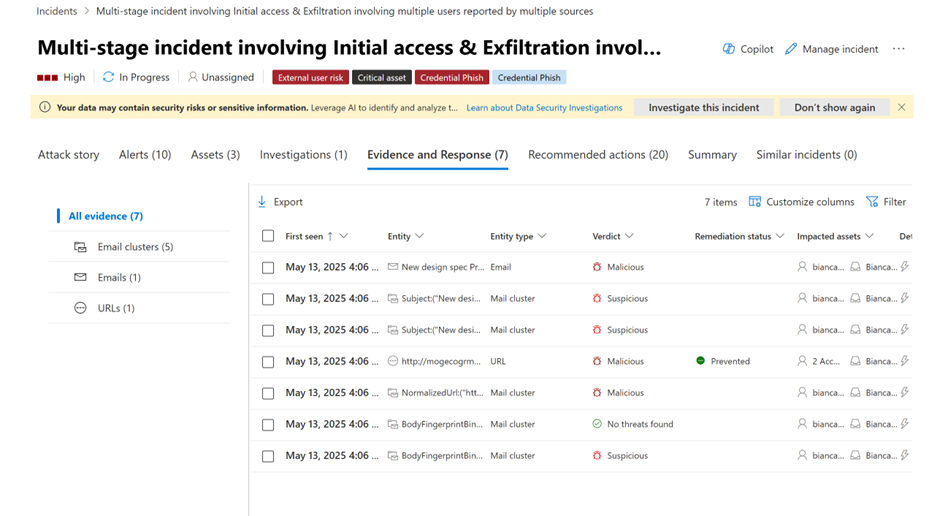Click the Manage incident pencil icon
The height and width of the screenshot is (516, 940).
click(x=791, y=49)
